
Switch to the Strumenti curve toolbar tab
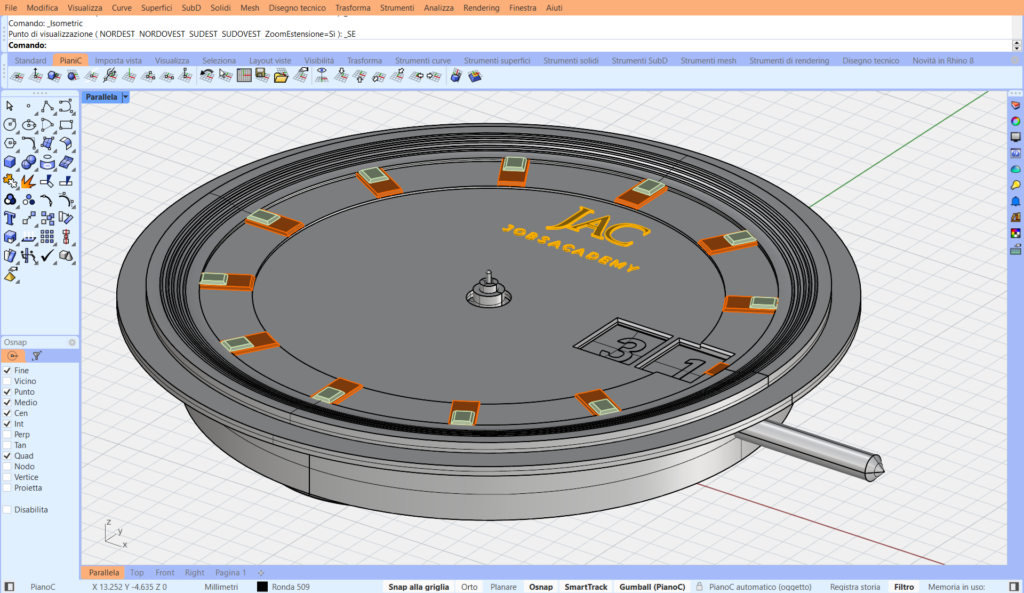[x=423, y=61]
